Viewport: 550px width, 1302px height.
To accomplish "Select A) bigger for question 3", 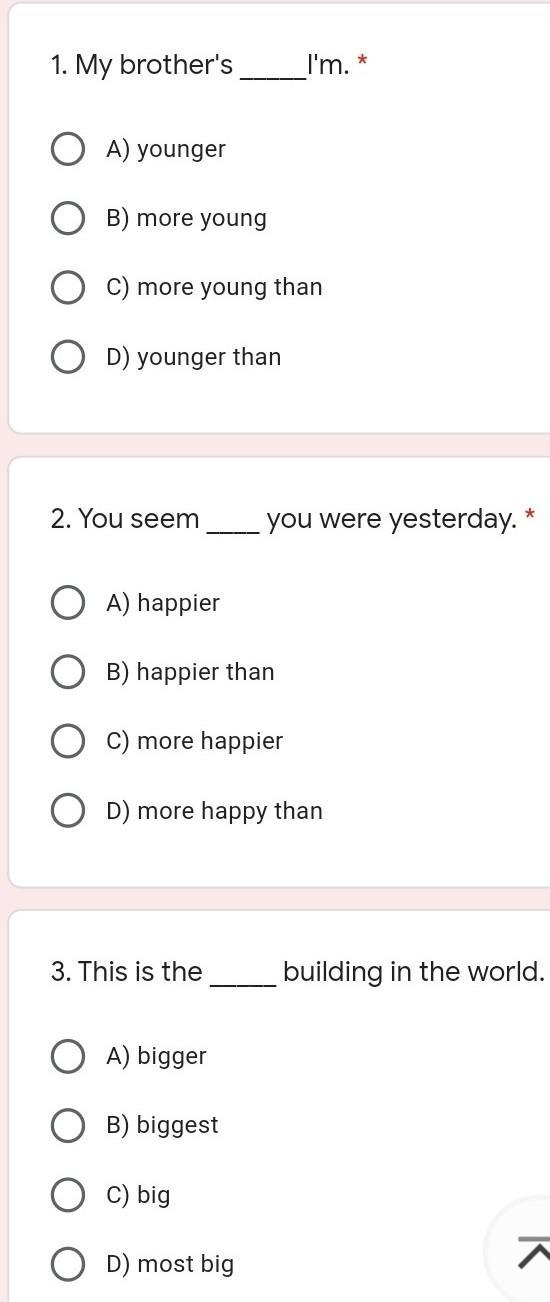I will tap(67, 1056).
